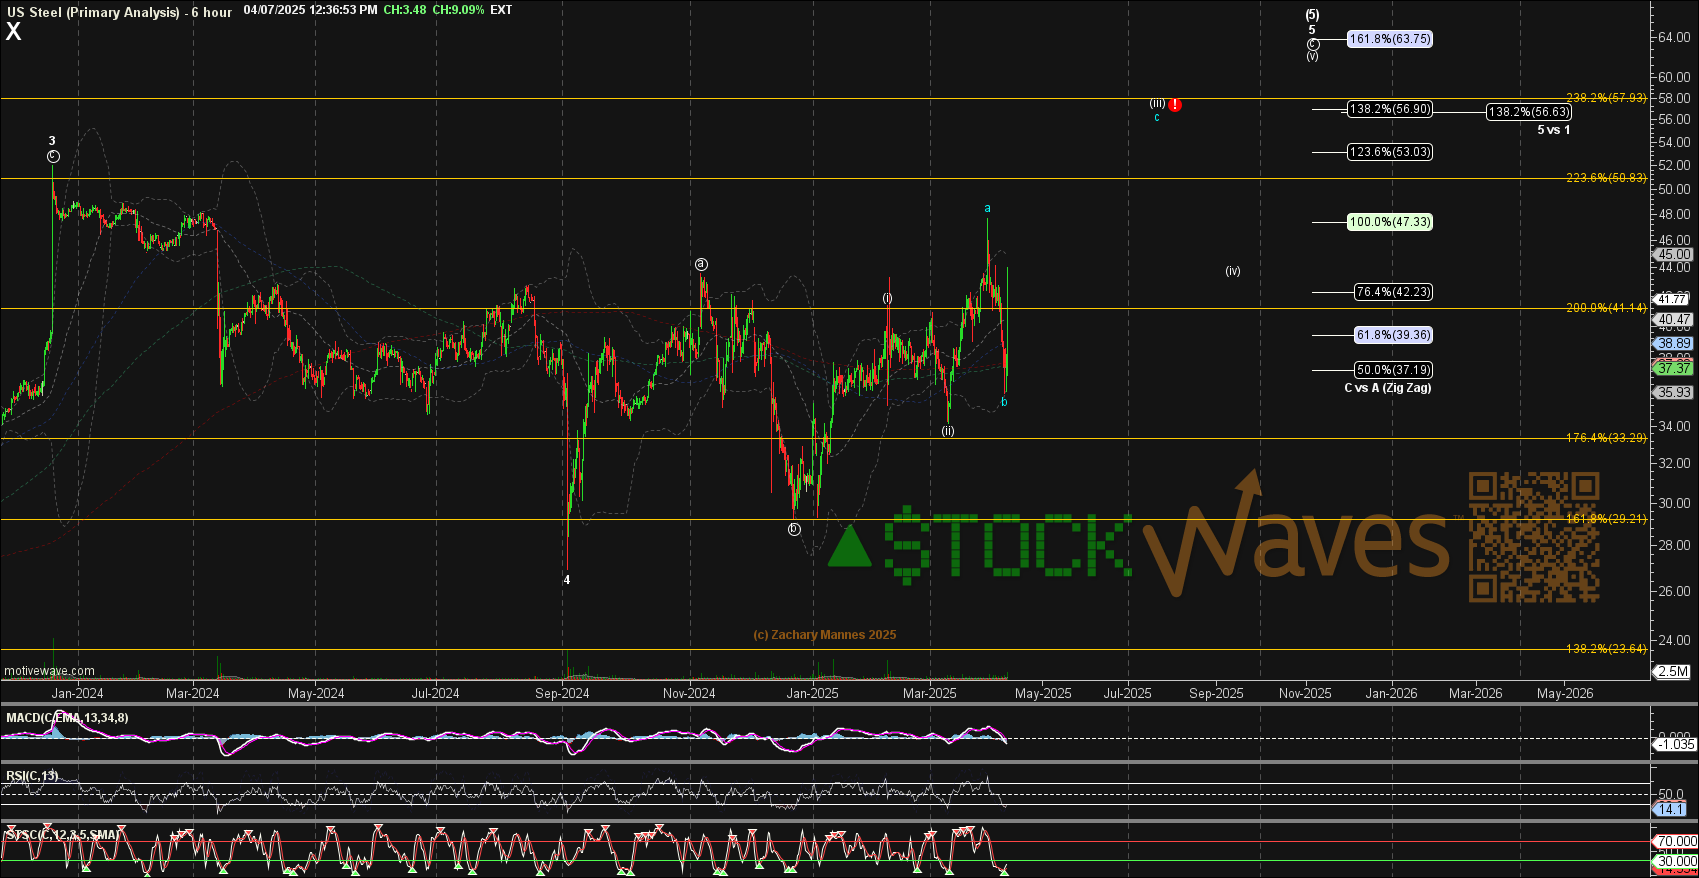Click the '5 vs 1' annotation
The width and height of the screenshot is (1699, 878).
click(1554, 130)
